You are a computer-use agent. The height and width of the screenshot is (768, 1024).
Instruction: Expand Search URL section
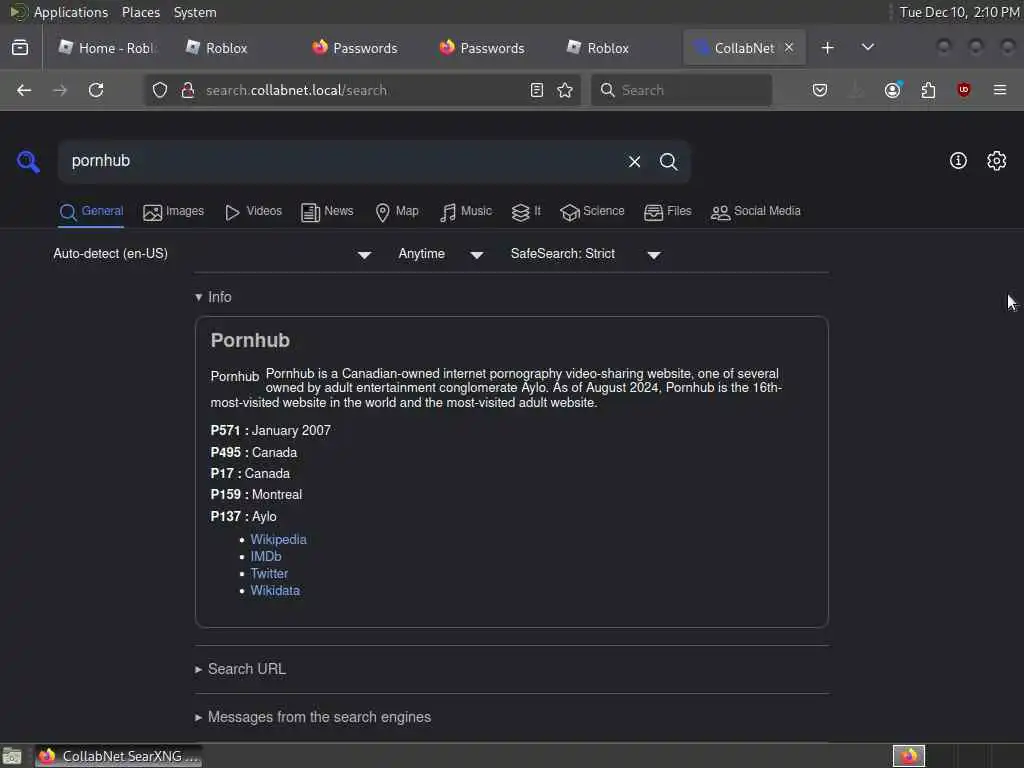[x=240, y=669]
